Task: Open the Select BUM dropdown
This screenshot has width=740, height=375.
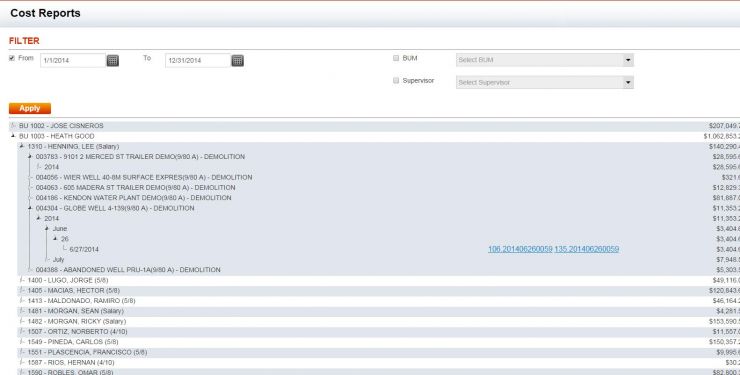Action: [x=545, y=60]
